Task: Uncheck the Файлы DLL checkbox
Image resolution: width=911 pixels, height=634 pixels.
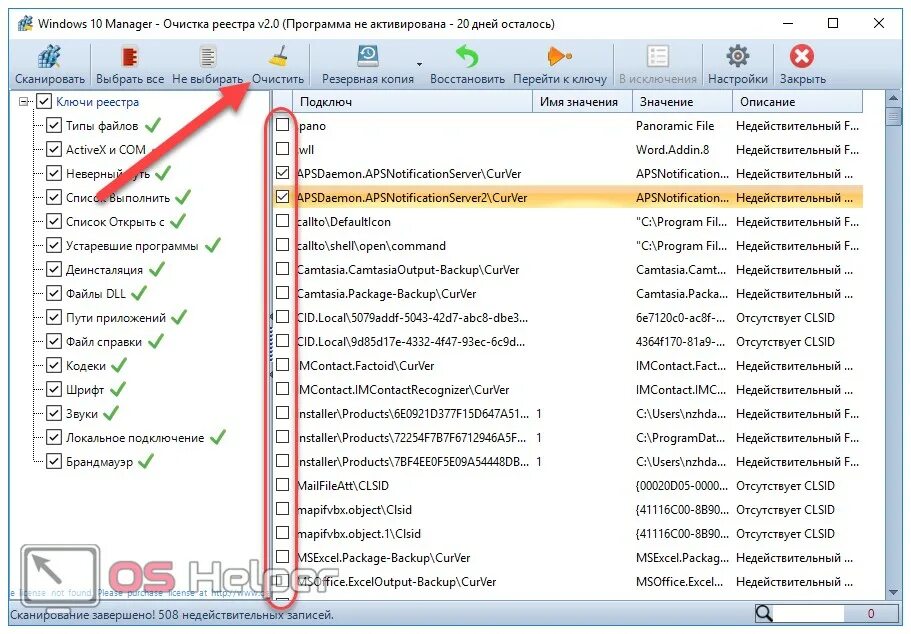Action: tap(53, 293)
